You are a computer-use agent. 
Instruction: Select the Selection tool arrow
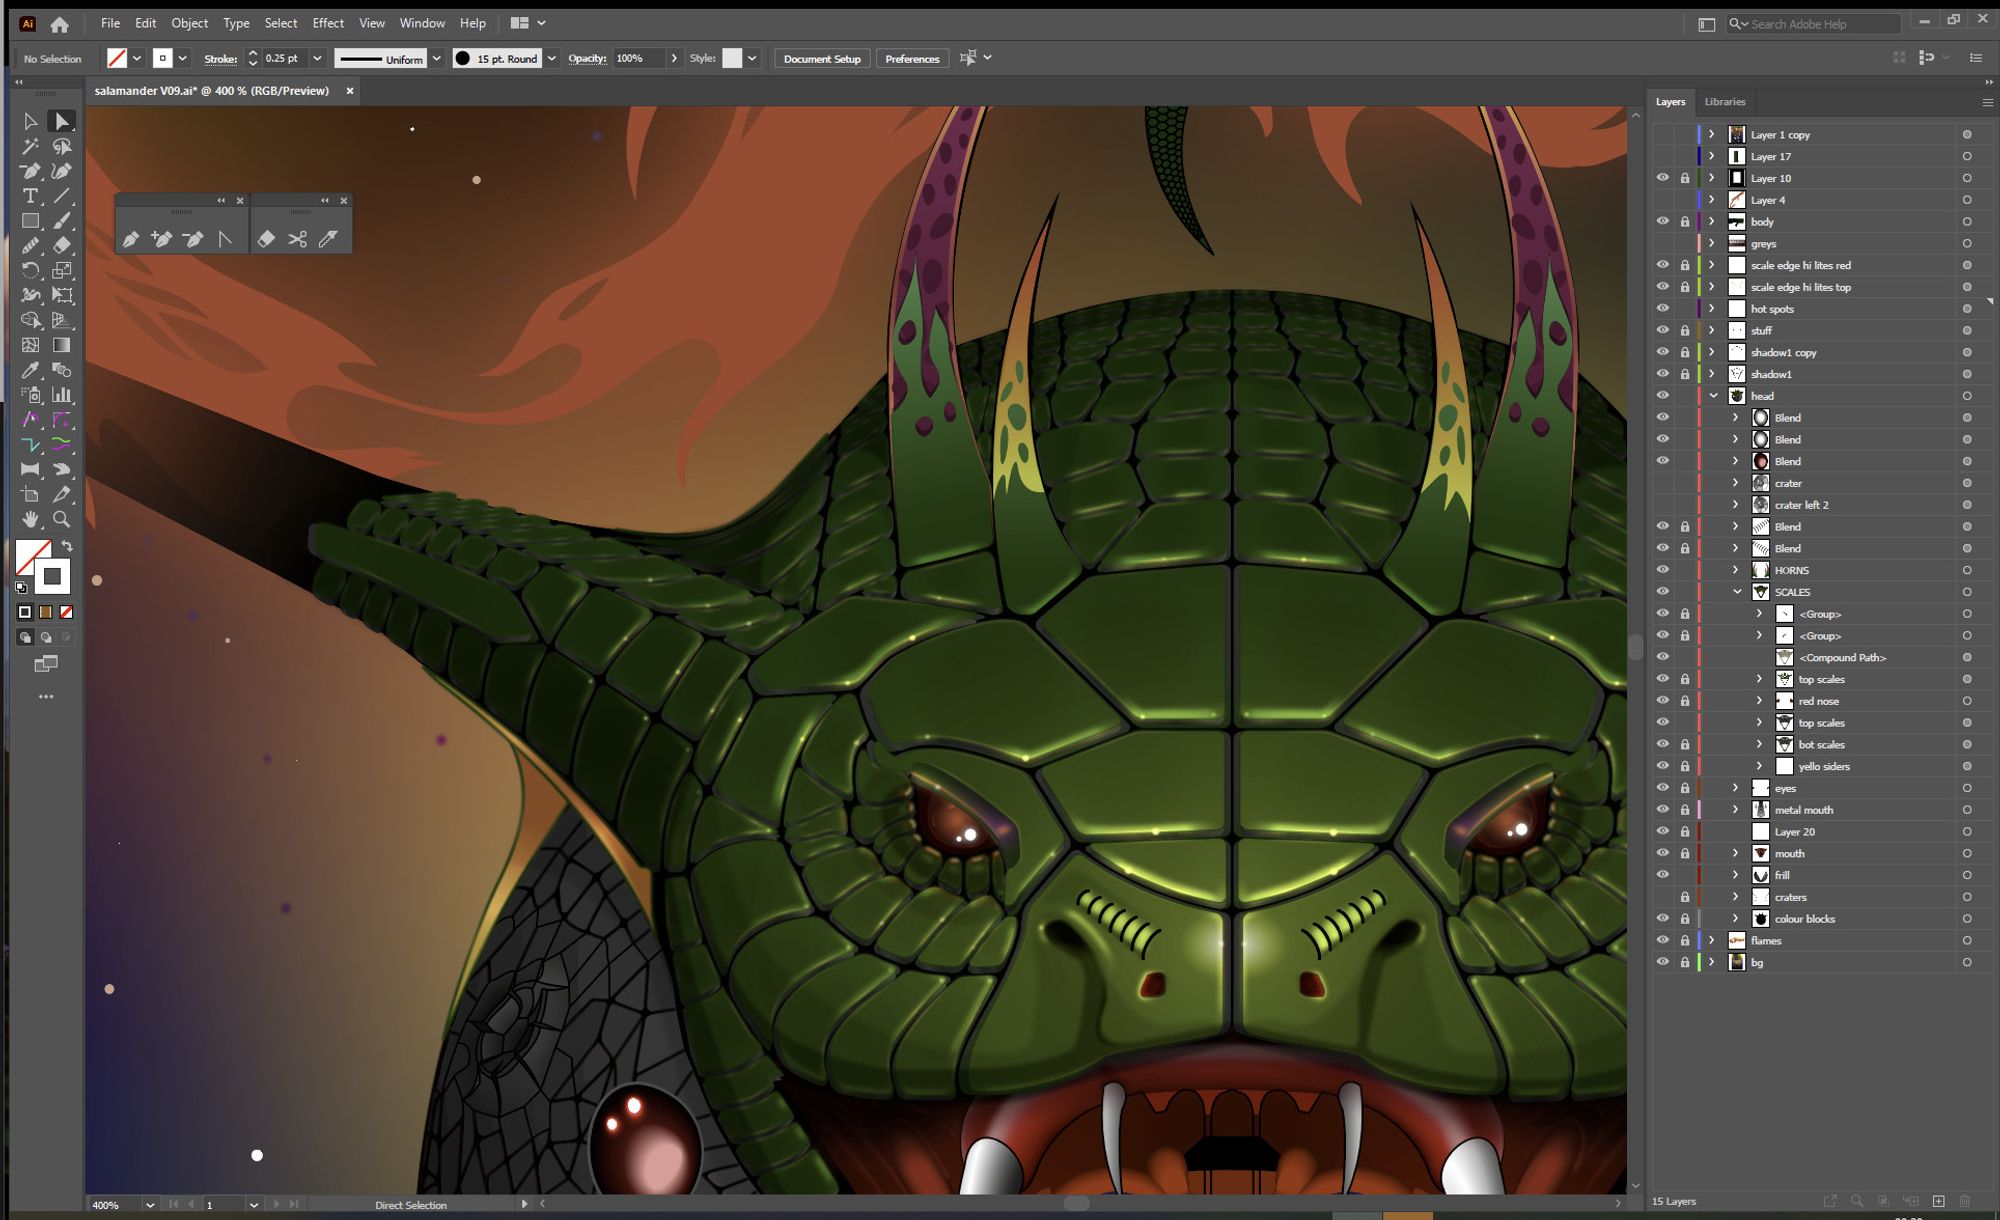[x=30, y=121]
